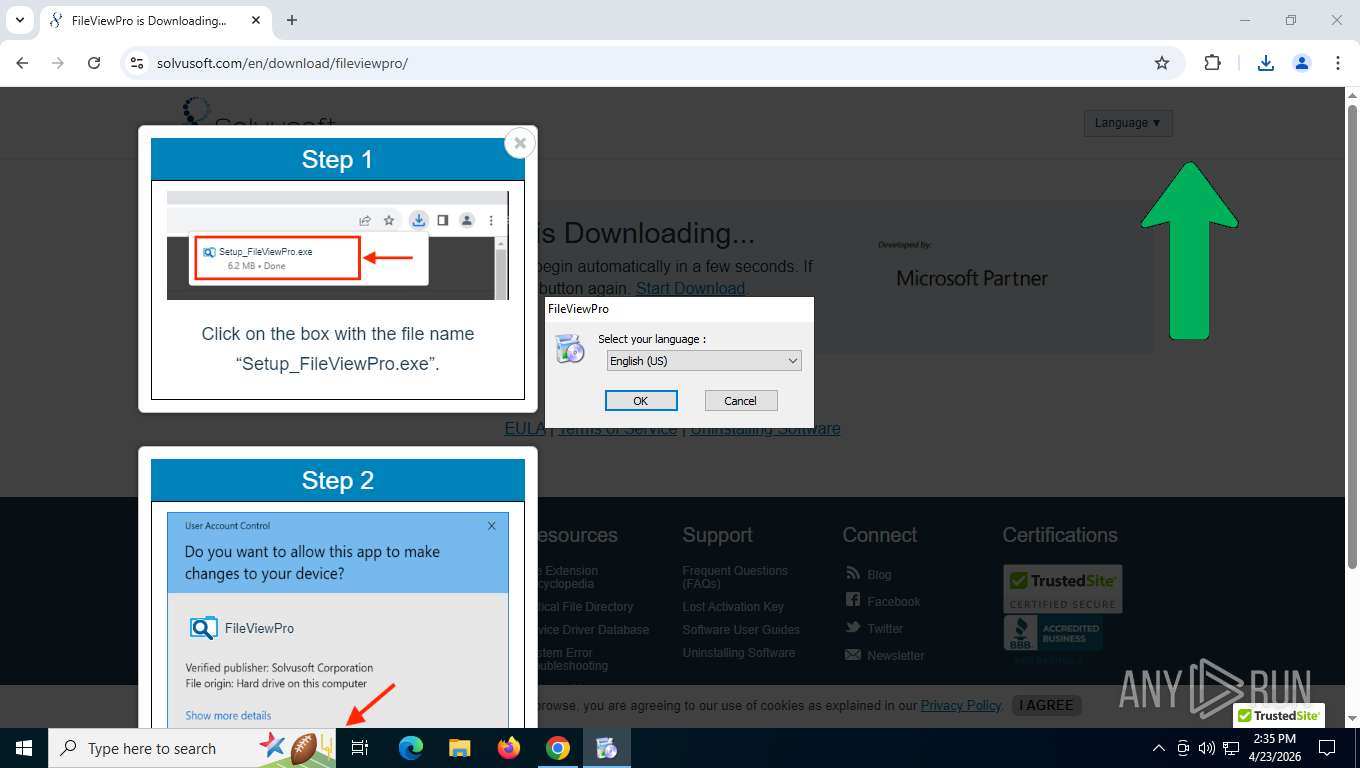1360x768 pixels.
Task: Accept cookies with I AGREE button
Action: (1047, 705)
